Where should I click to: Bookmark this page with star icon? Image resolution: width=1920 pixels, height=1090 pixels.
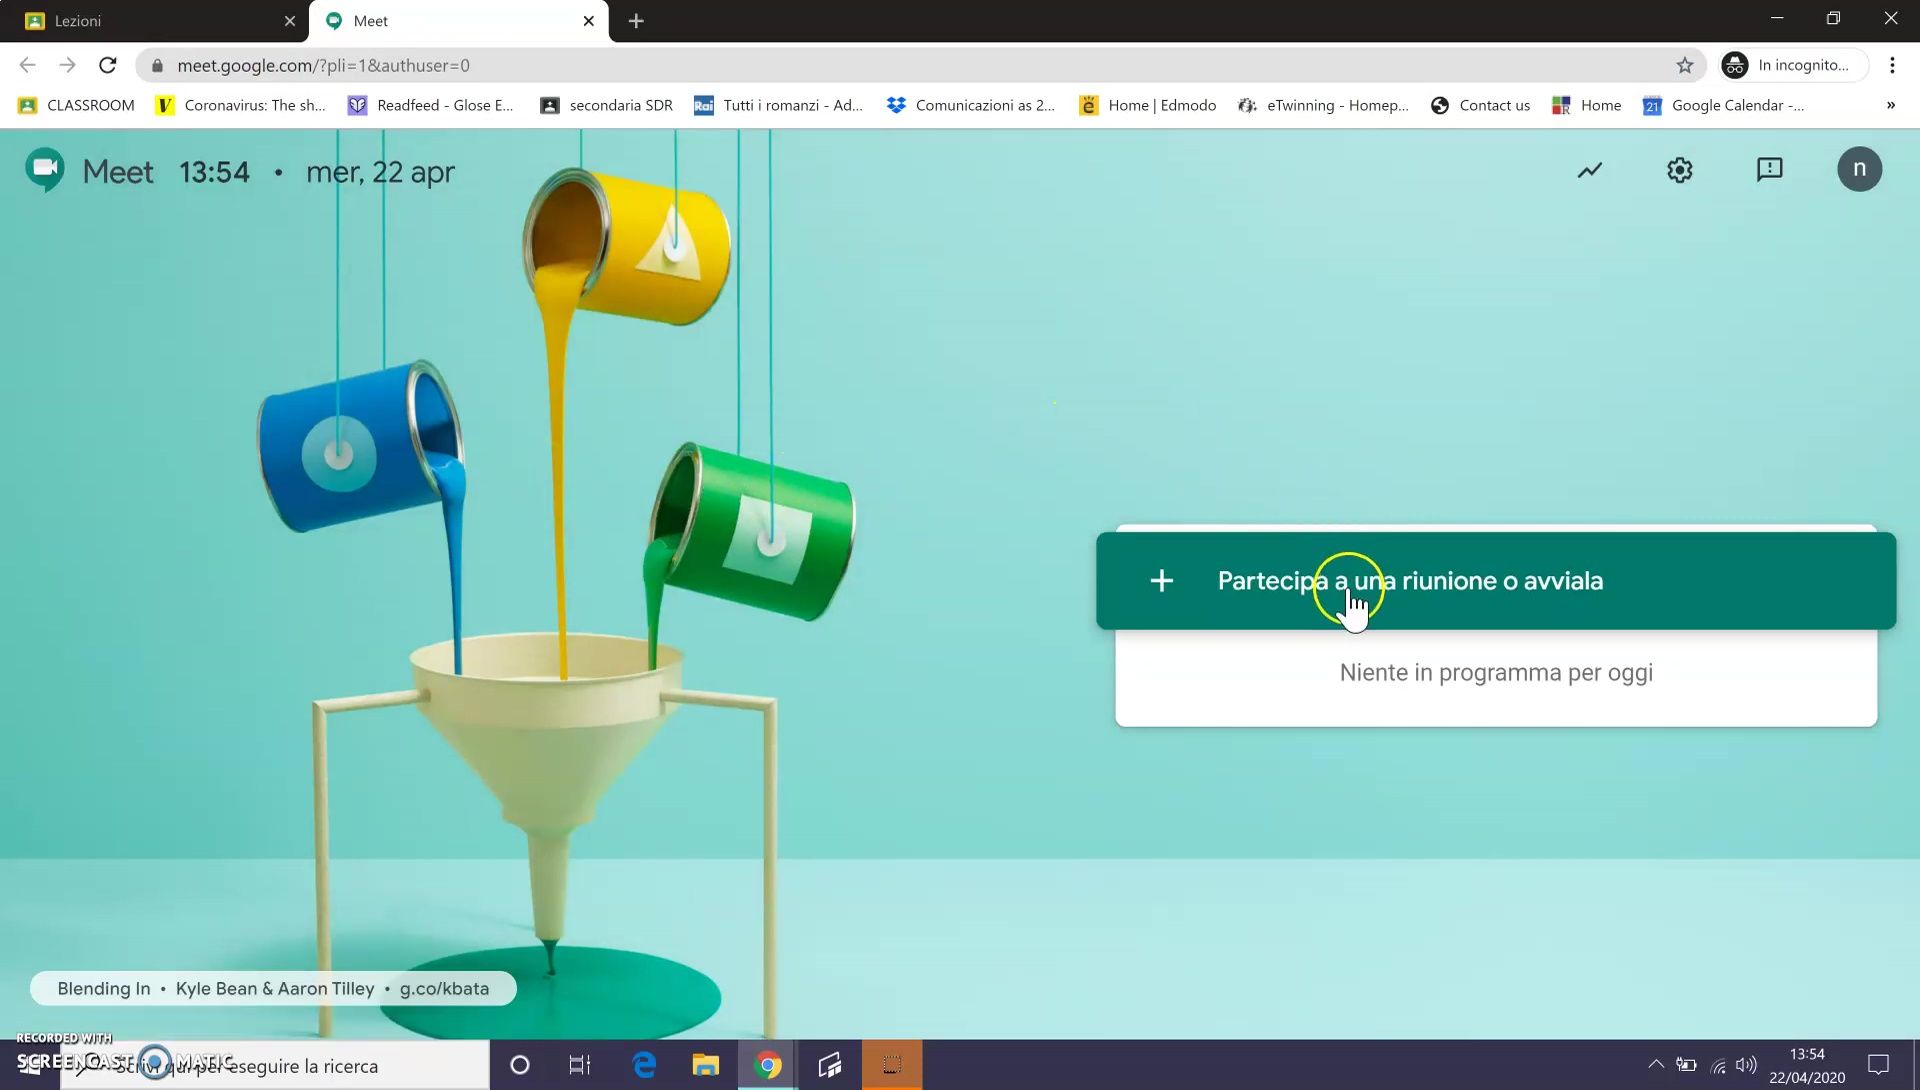coord(1685,65)
